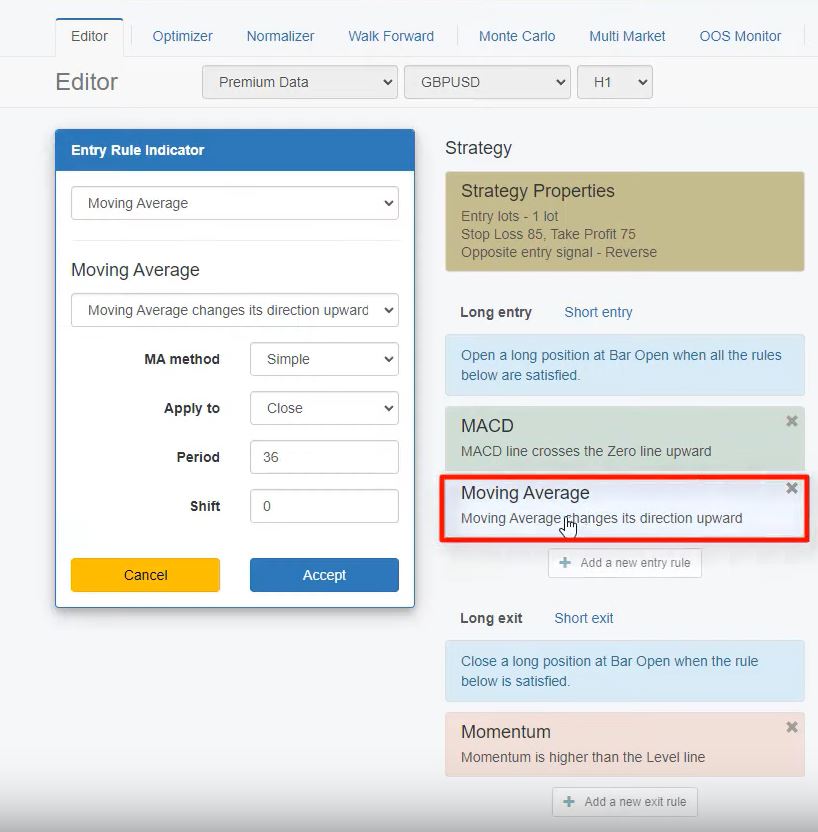This screenshot has width=818, height=832.
Task: Expand the GBPUSD symbol dropdown
Action: (x=487, y=82)
